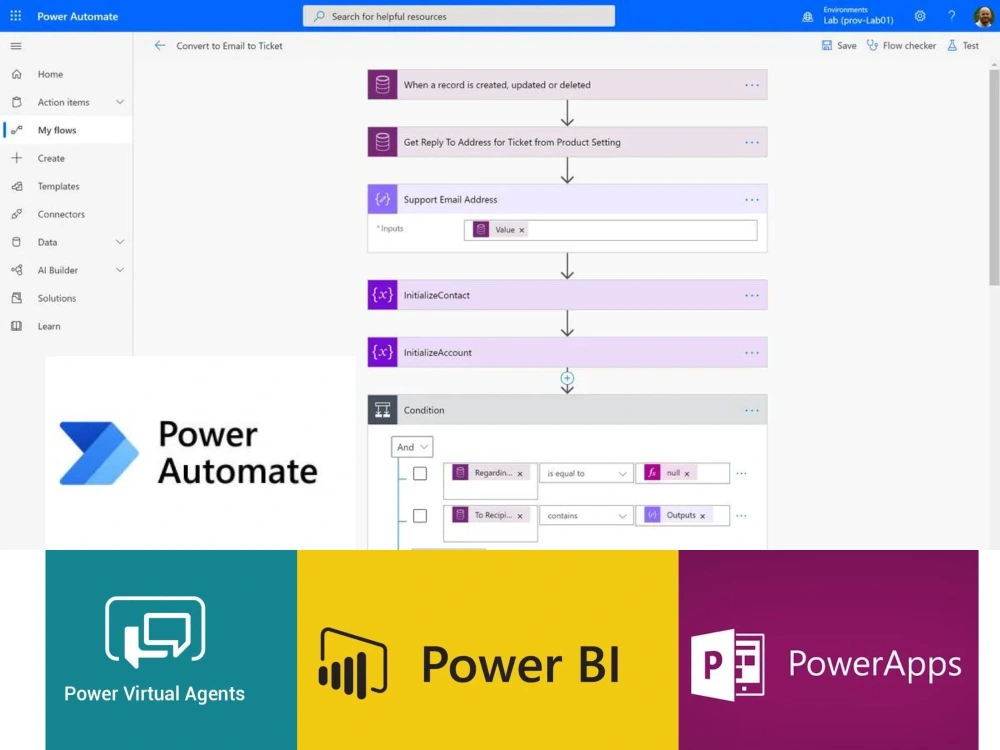Screen dimensions: 1000x750
Task: Select the InitializeContact variable icon
Action: click(x=382, y=294)
